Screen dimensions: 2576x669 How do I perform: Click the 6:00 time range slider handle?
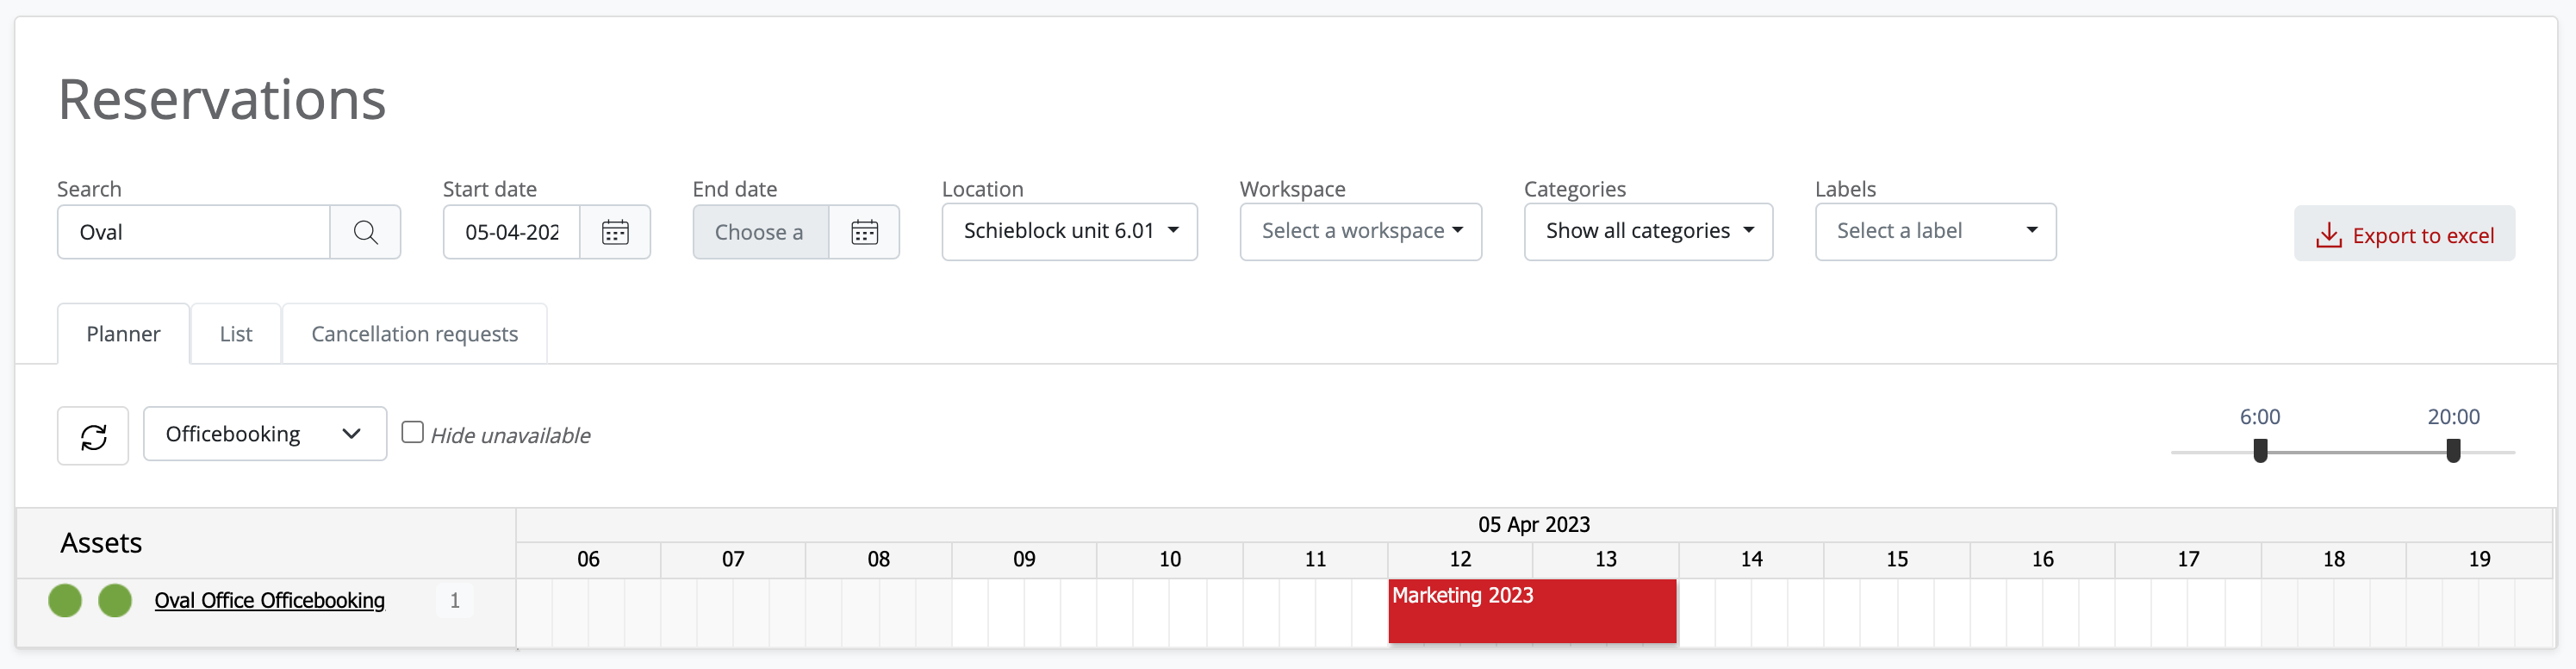point(2260,451)
